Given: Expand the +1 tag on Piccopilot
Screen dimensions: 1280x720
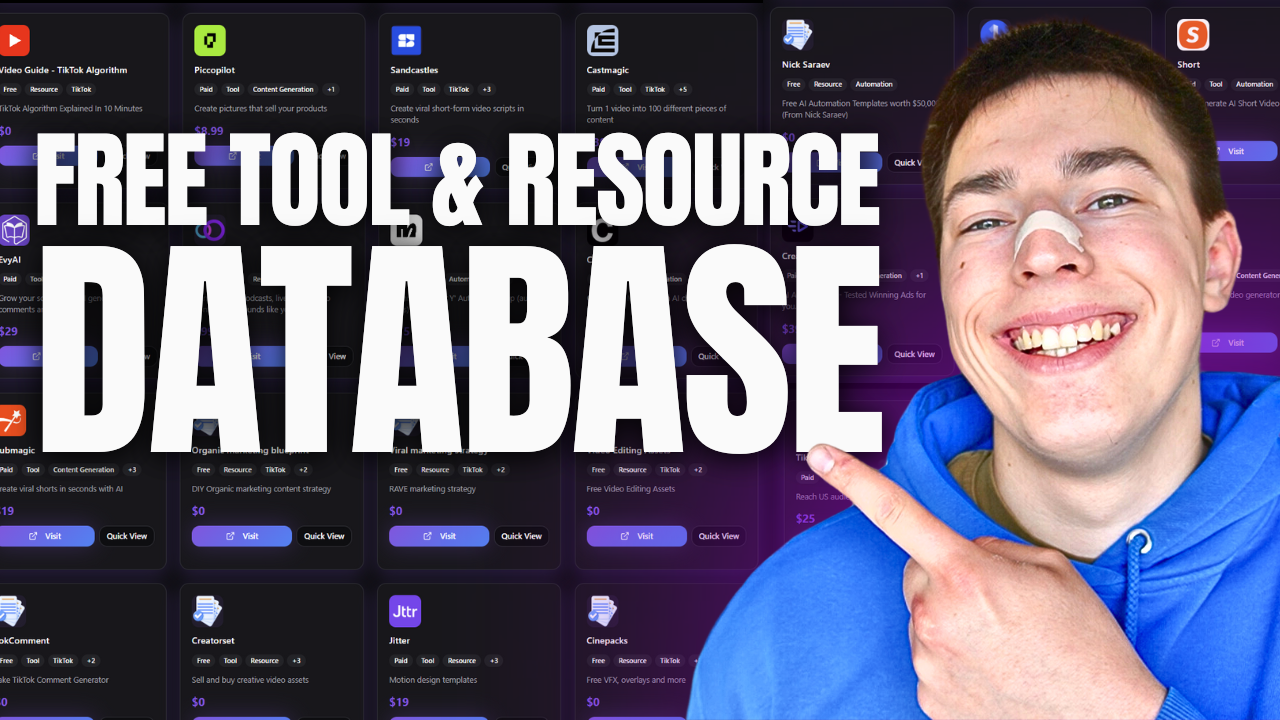Looking at the screenshot, I should pos(331,89).
